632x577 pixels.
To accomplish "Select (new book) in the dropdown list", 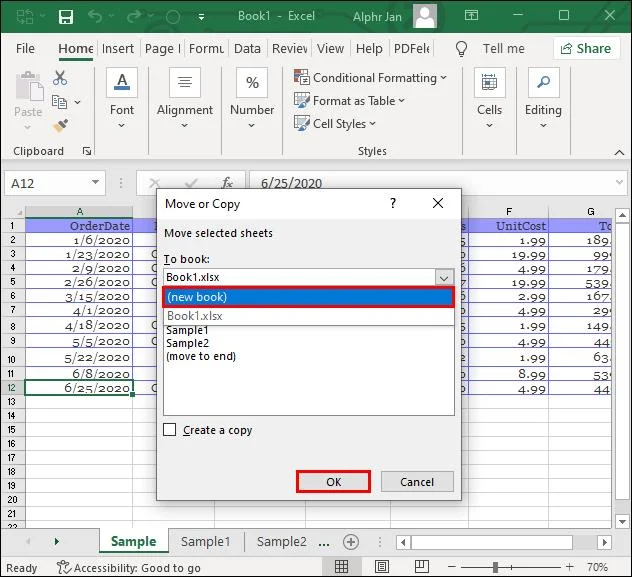I will (x=309, y=297).
